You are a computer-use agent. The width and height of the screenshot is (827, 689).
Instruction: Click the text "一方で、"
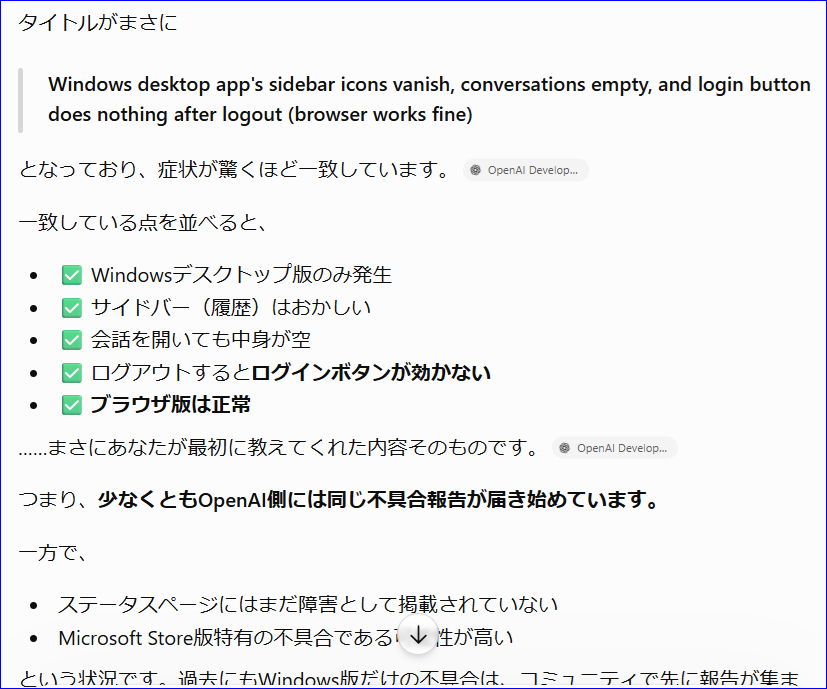tap(53, 553)
